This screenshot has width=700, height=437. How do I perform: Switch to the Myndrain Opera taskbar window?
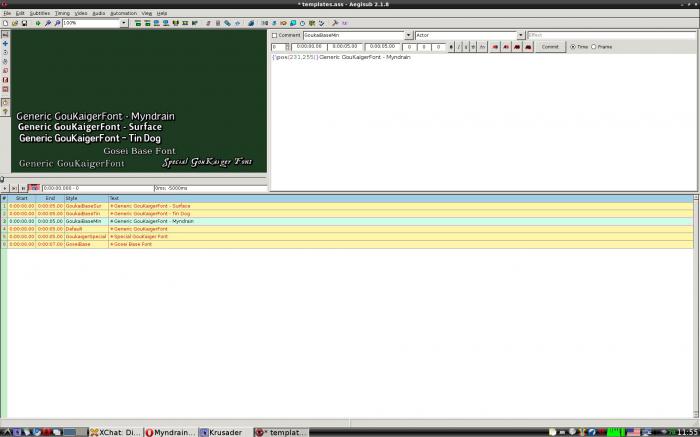[171, 432]
